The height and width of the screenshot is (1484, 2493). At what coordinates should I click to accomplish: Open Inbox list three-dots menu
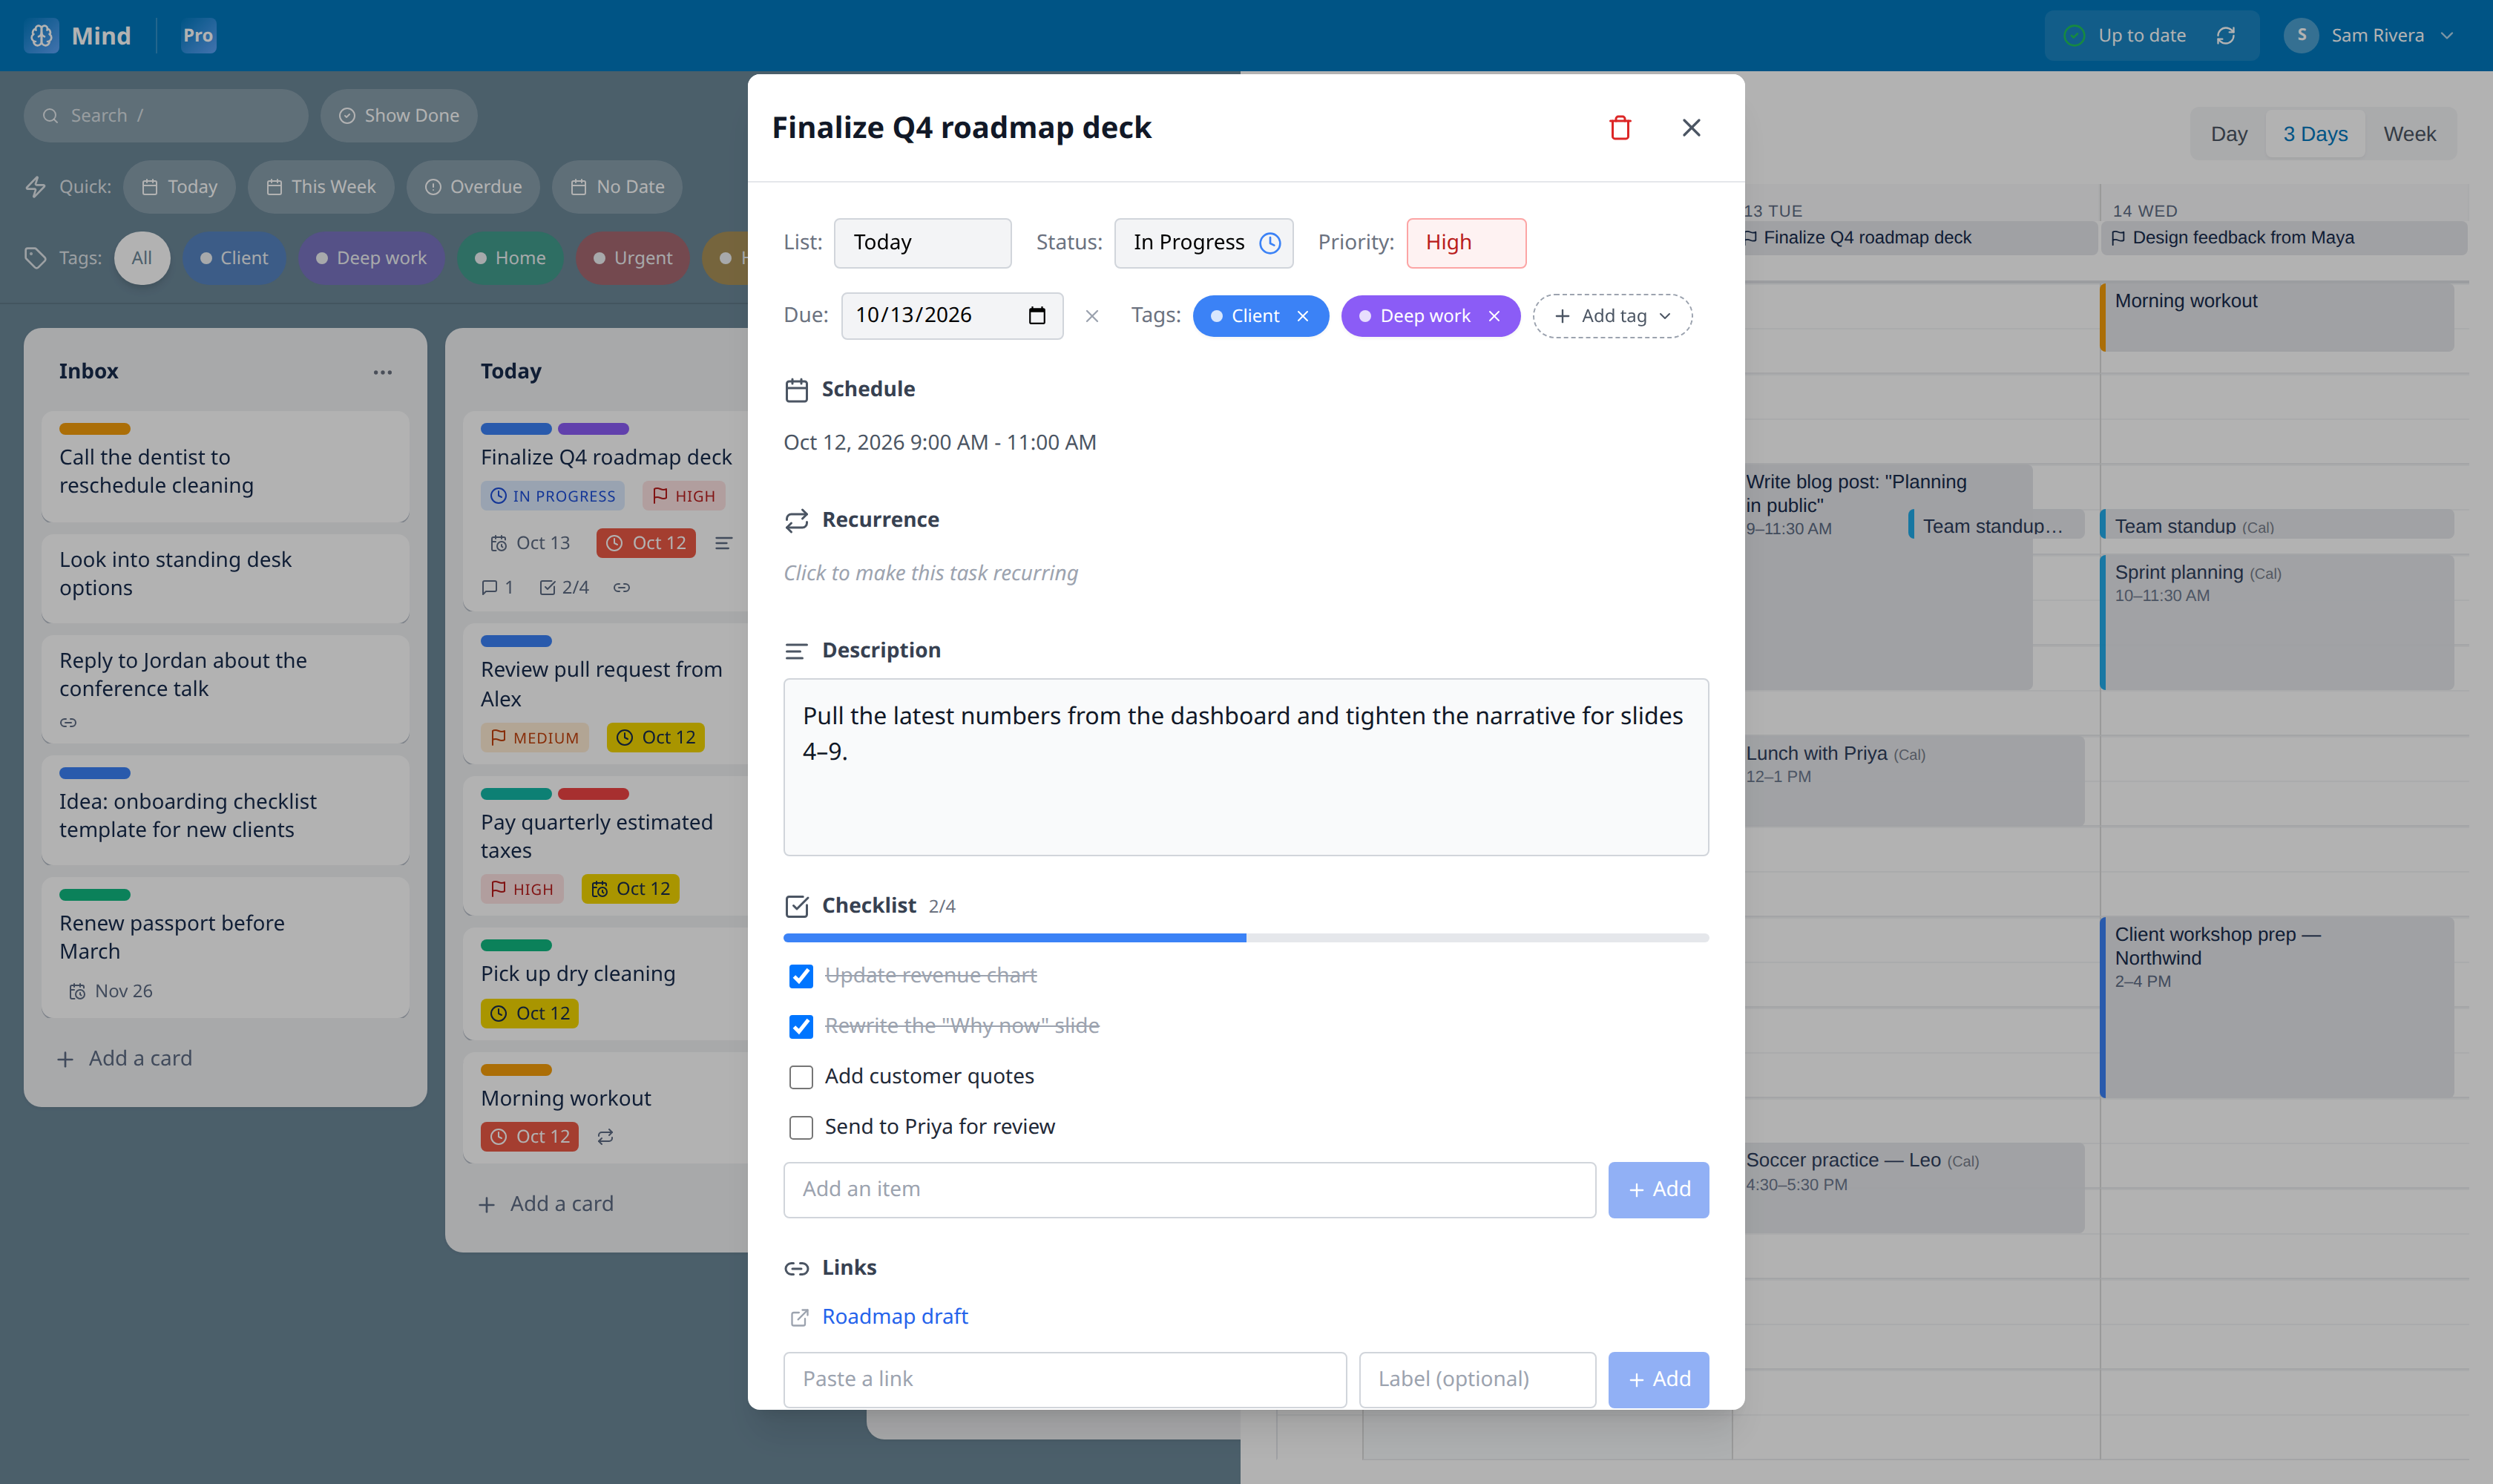coord(383,372)
